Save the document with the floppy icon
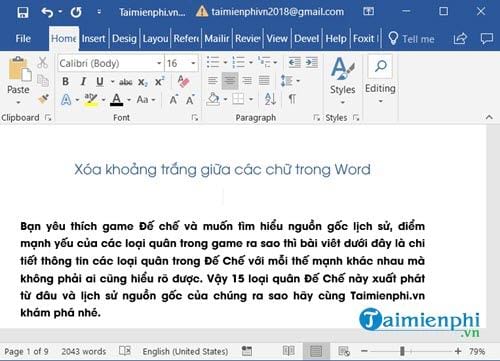Screen dimensions: 500x361 coord(23,13)
